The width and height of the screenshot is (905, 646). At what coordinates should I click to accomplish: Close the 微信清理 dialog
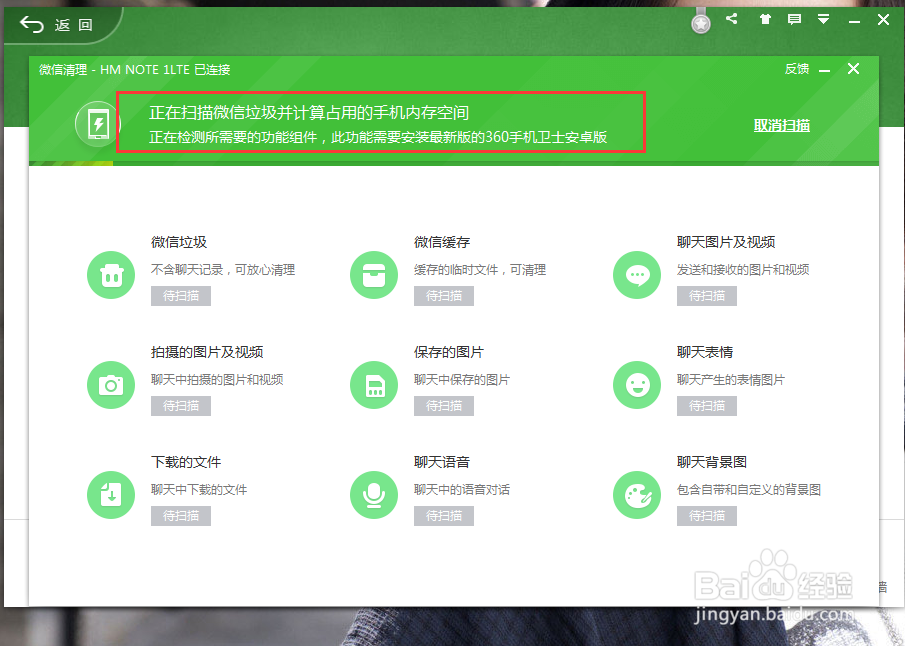(x=854, y=69)
